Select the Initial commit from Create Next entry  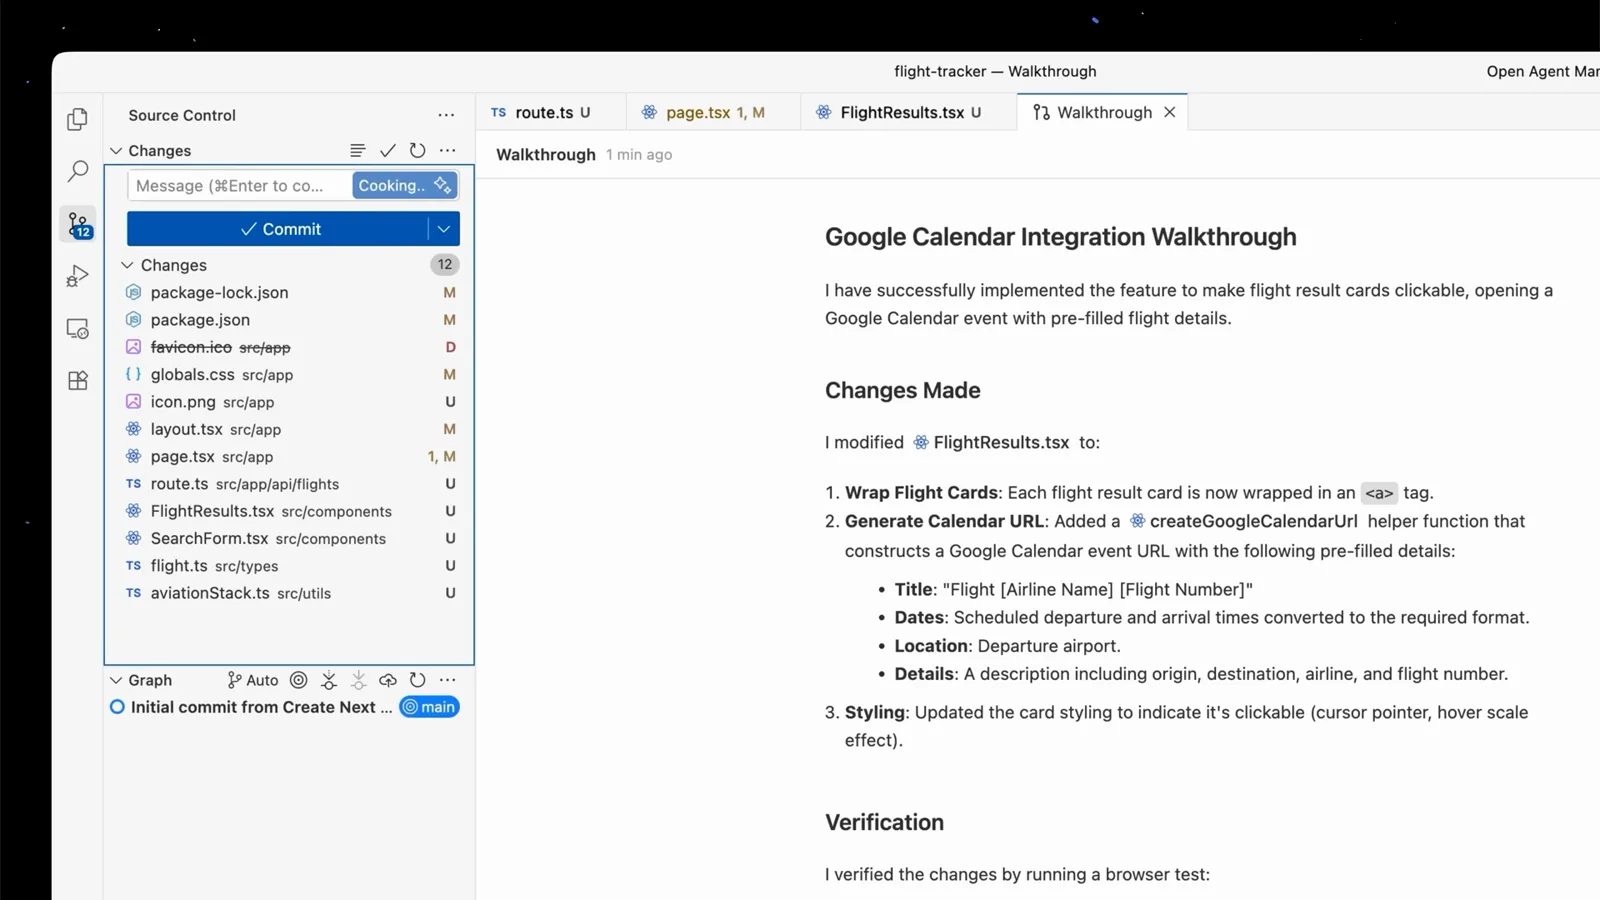[x=261, y=707]
